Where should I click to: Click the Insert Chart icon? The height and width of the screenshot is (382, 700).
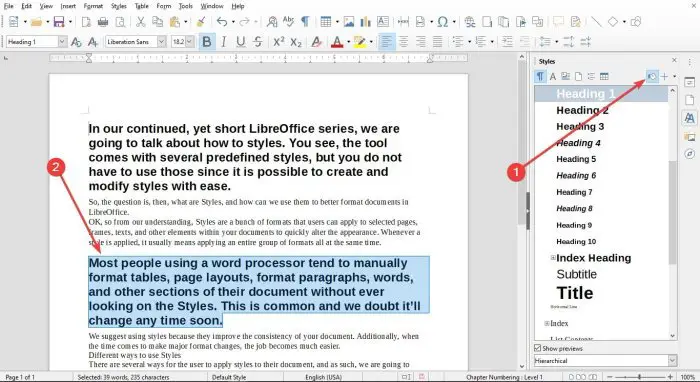pos(366,21)
